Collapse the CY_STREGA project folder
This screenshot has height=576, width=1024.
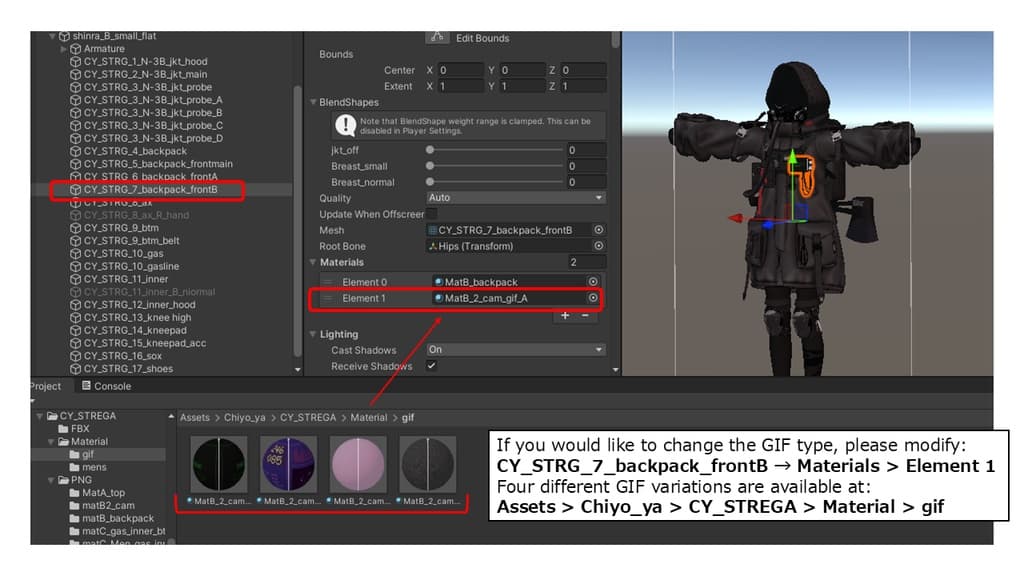point(40,416)
